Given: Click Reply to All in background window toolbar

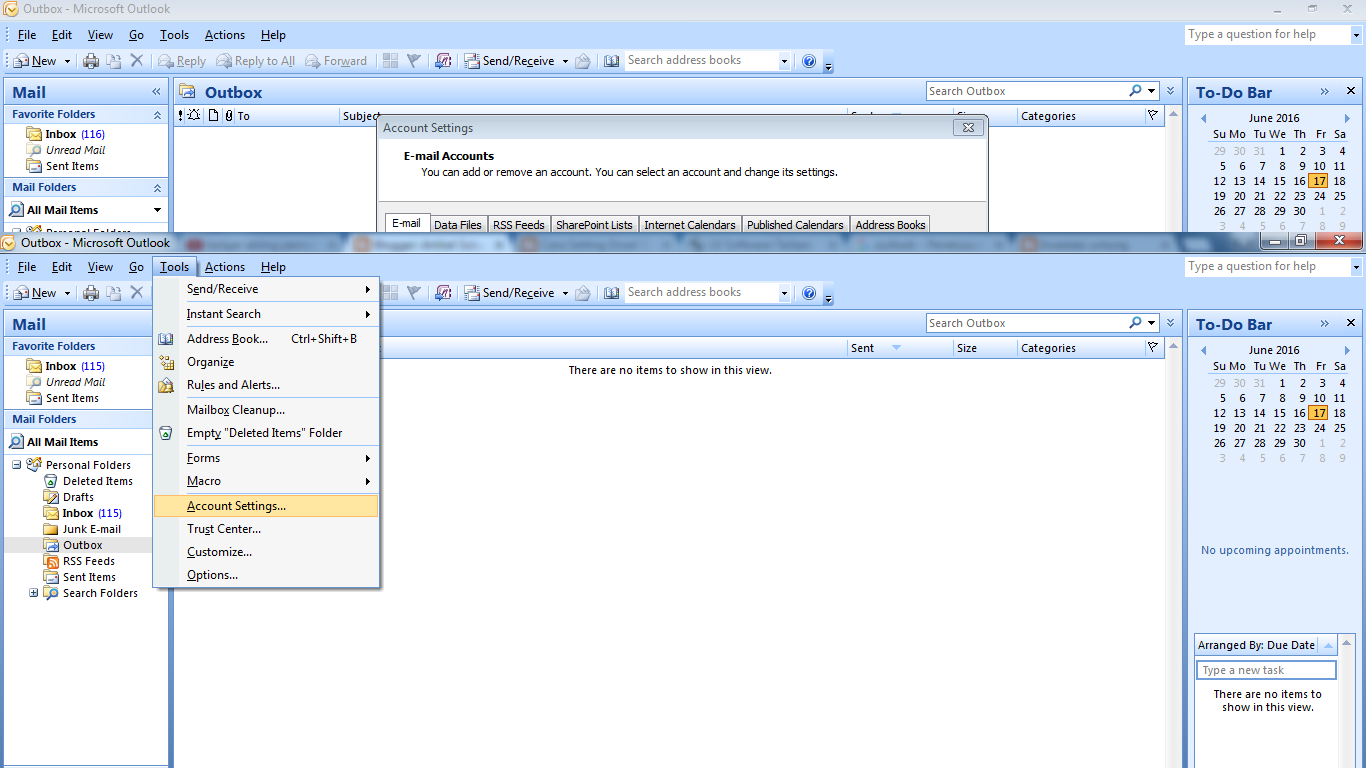Looking at the screenshot, I should (256, 61).
